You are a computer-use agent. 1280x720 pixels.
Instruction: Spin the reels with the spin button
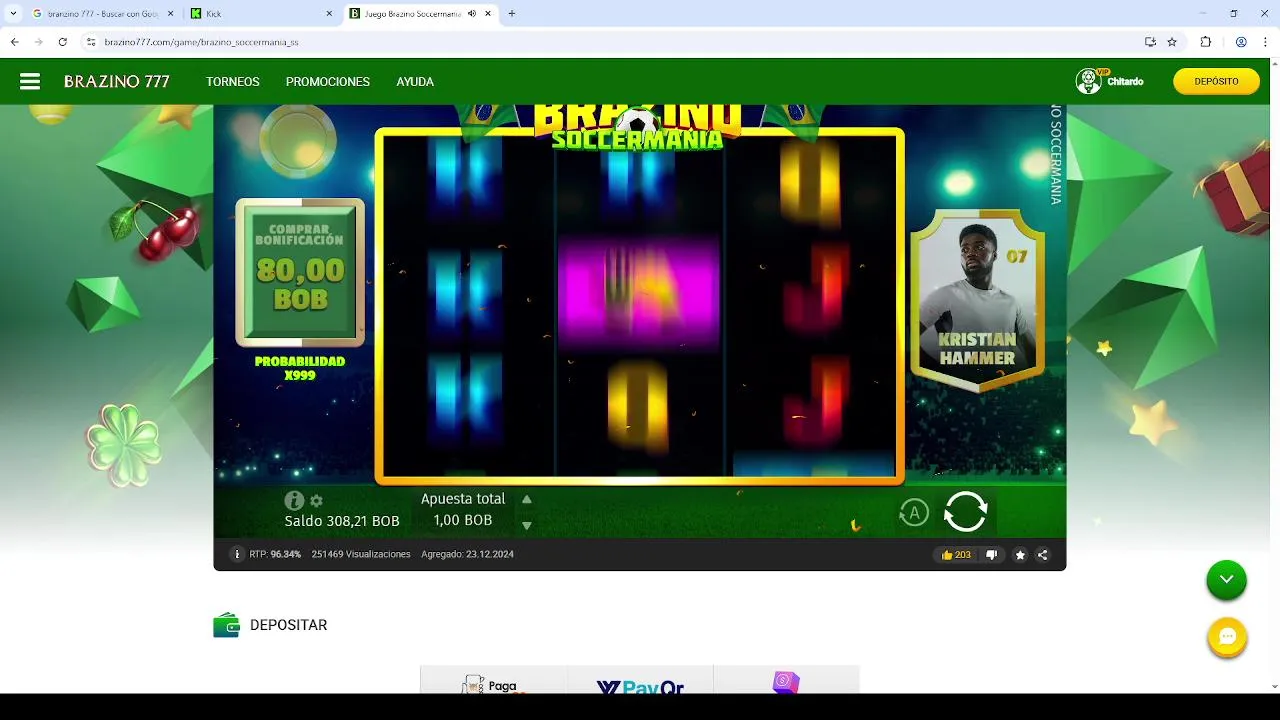click(965, 511)
